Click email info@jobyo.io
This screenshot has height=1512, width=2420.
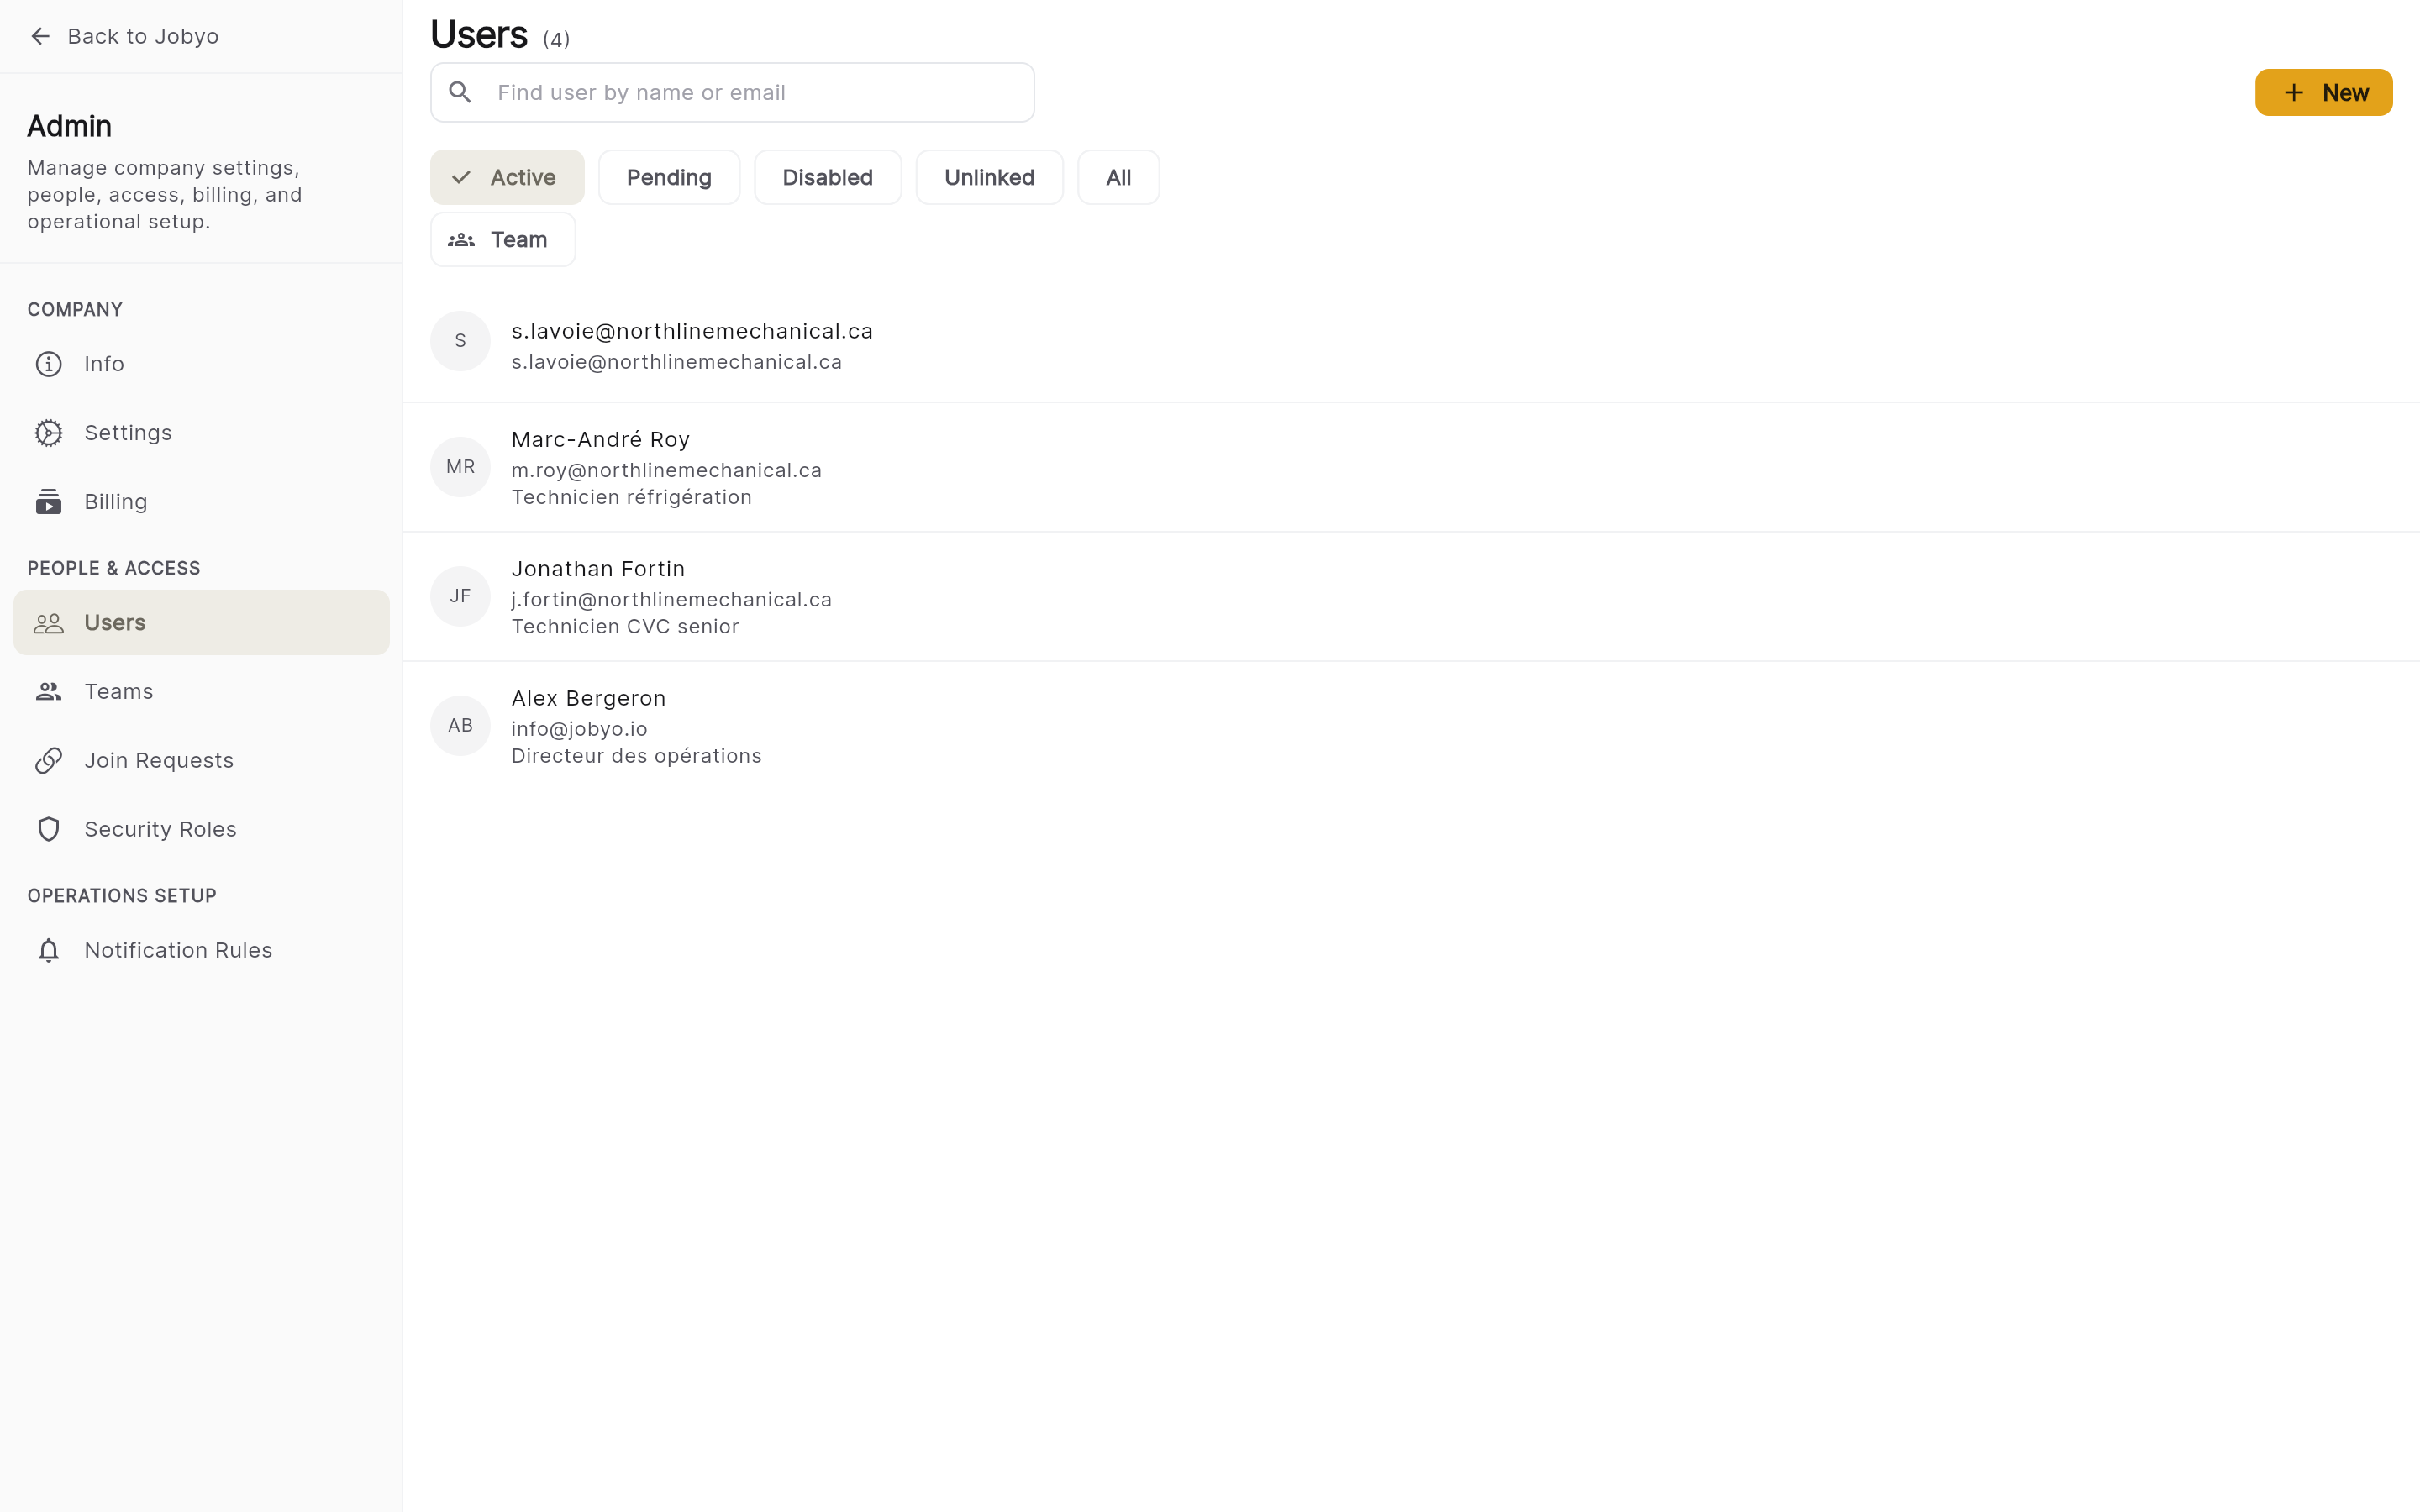[x=579, y=730]
